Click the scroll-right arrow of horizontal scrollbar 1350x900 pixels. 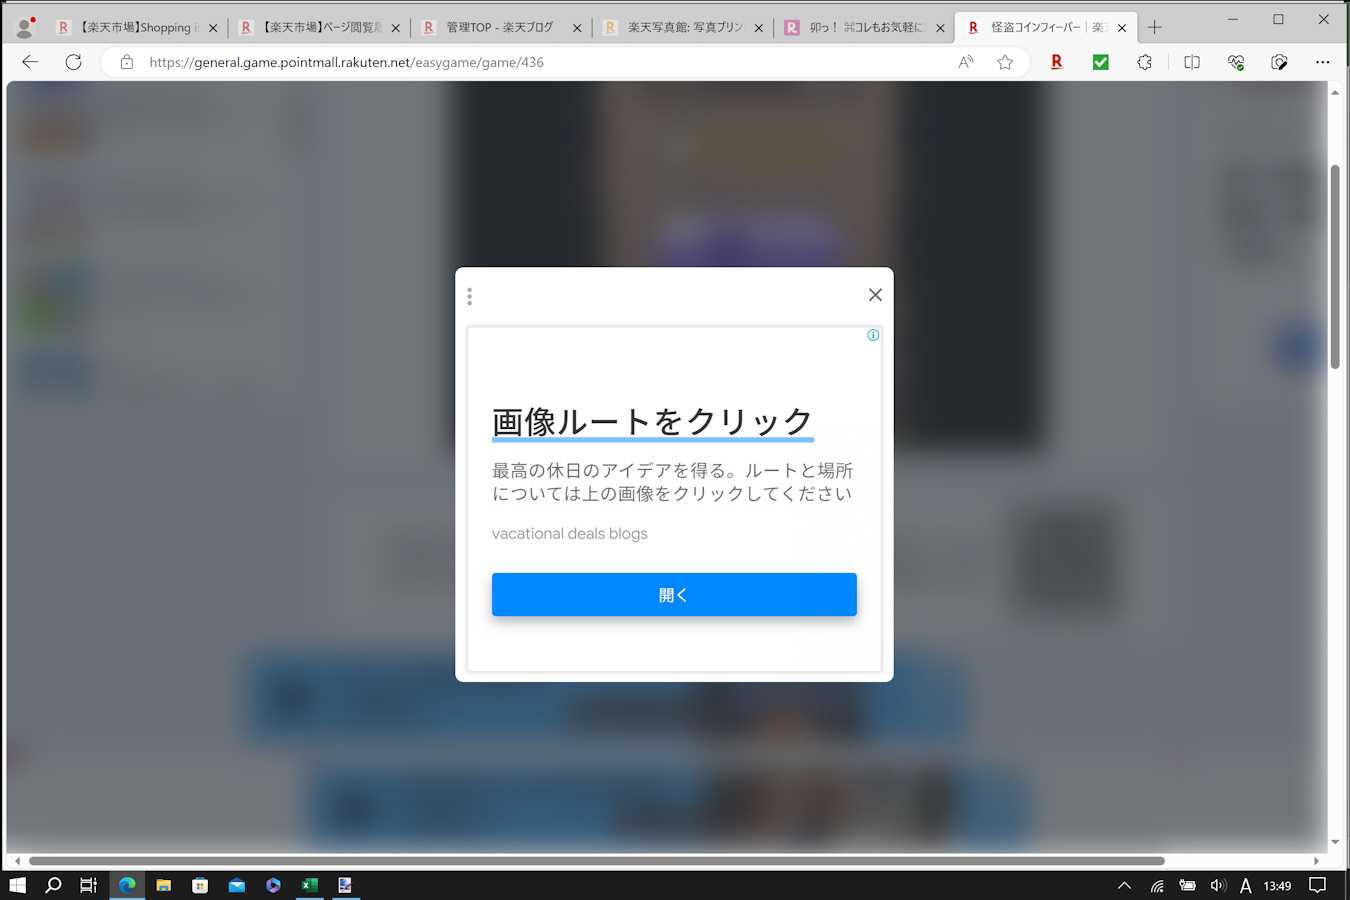(x=1316, y=860)
